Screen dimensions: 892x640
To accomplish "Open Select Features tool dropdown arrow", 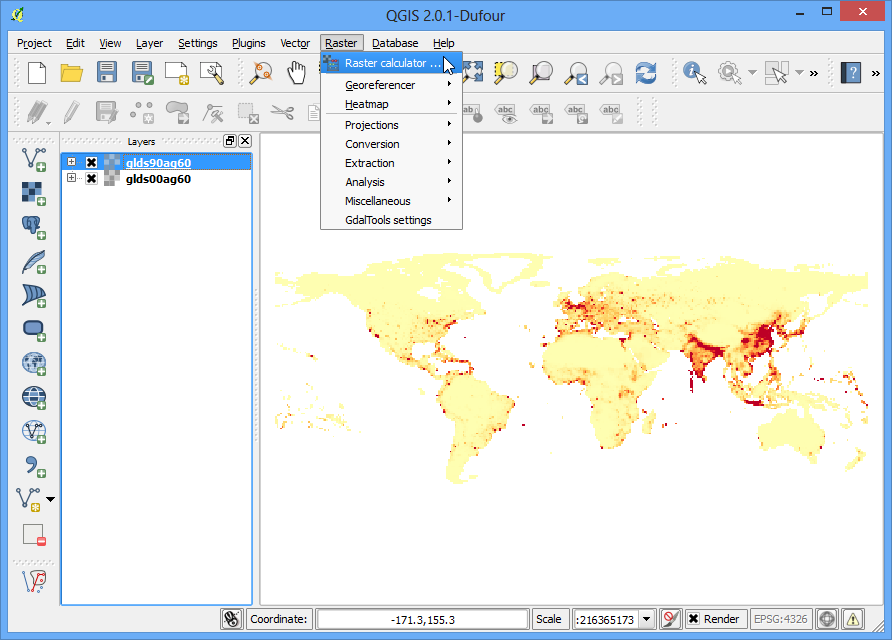I will click(x=799, y=73).
